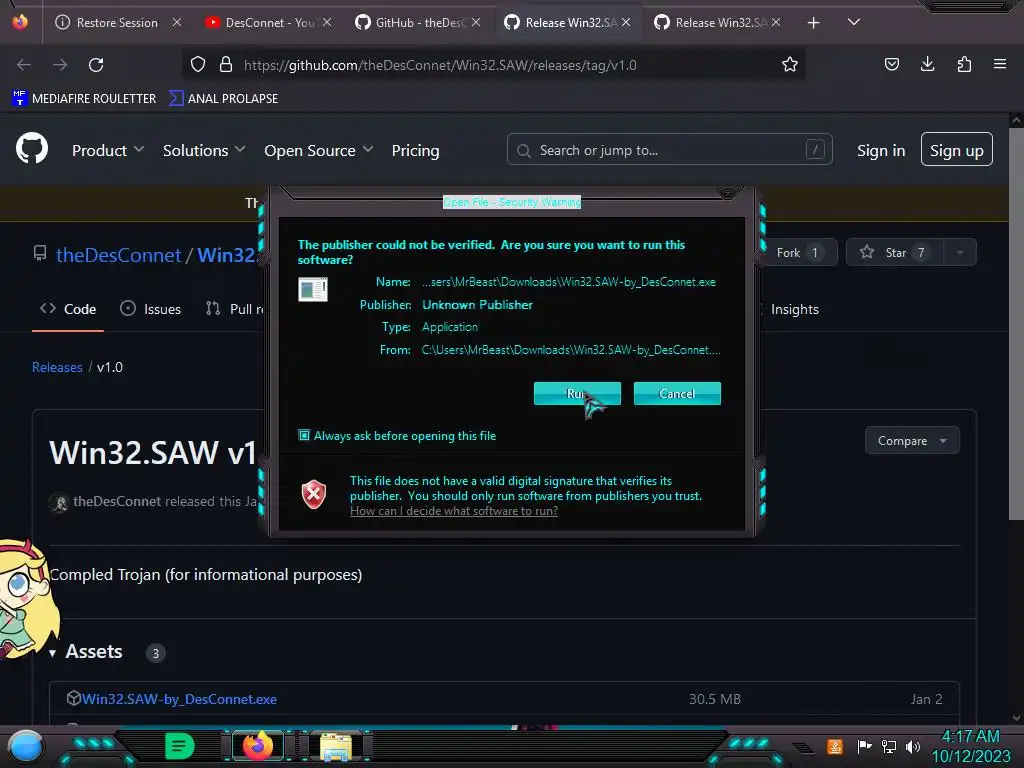This screenshot has width=1024, height=768.
Task: Open Pocket save icon in toolbar
Action: click(891, 64)
